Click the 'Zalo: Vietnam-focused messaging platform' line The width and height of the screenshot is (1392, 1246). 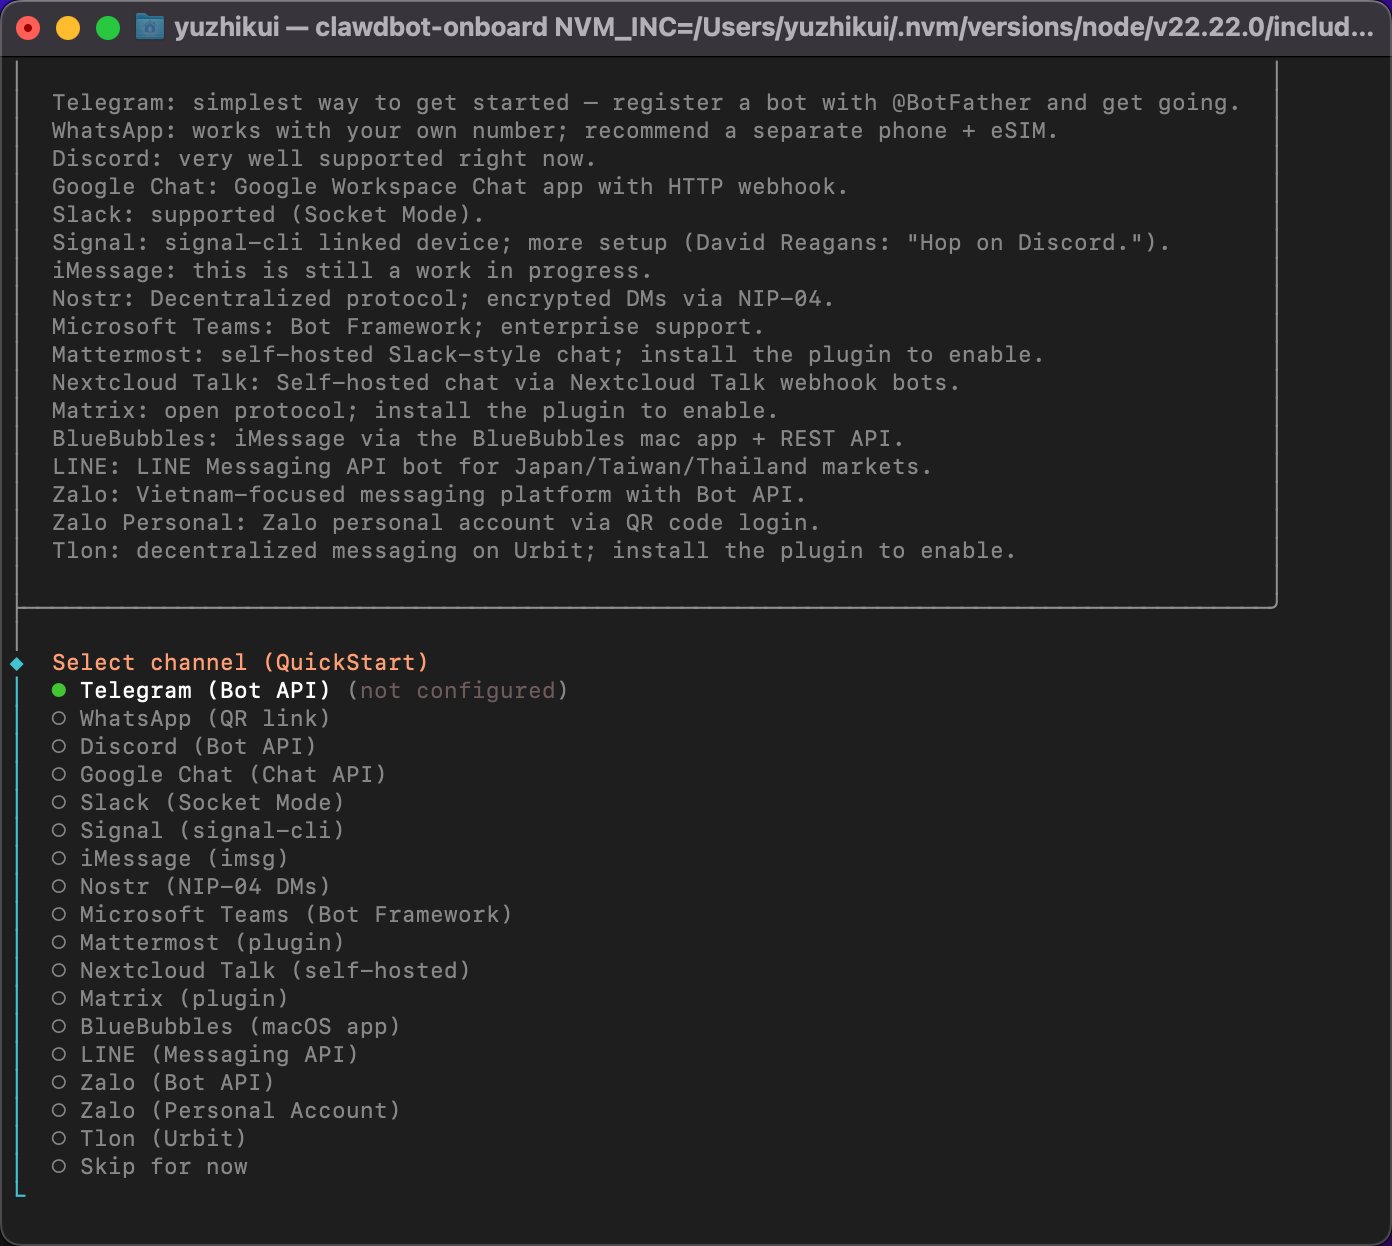(x=429, y=495)
